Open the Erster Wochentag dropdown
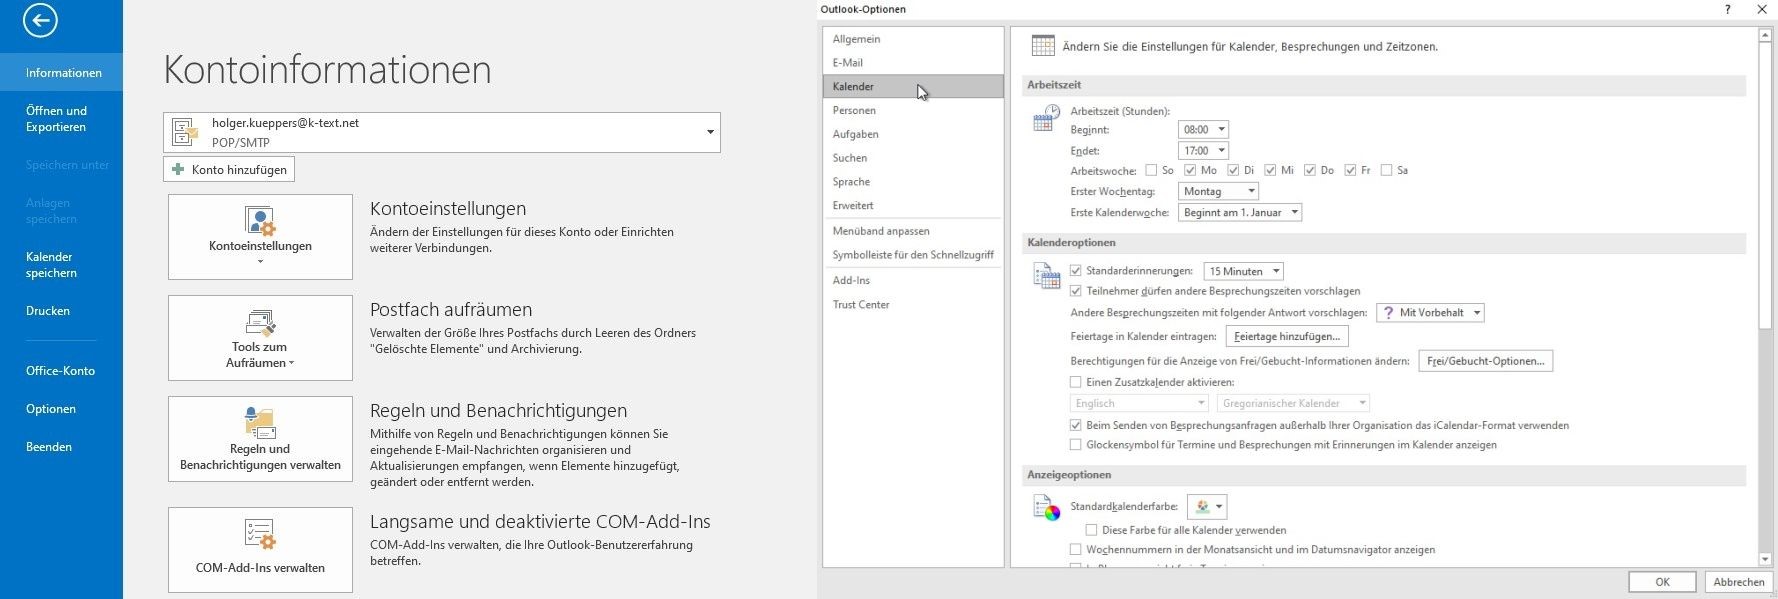This screenshot has height=599, width=1778. [1219, 191]
